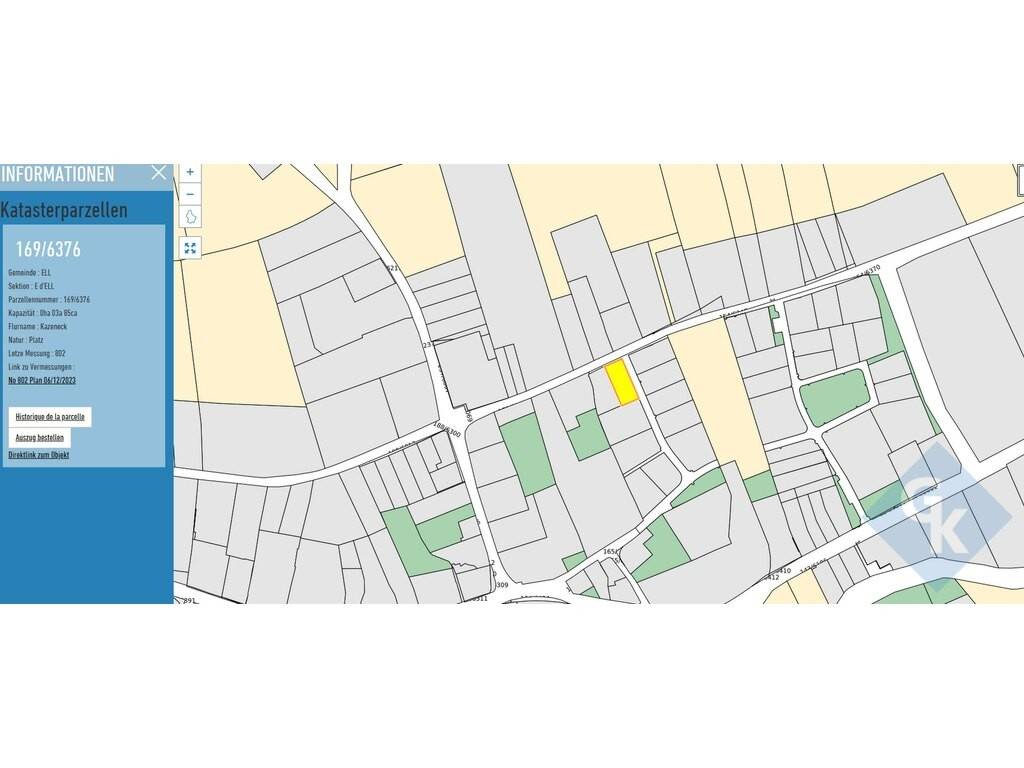Select the yellow highlighted parcel on map
The width and height of the screenshot is (1024, 768).
click(622, 382)
